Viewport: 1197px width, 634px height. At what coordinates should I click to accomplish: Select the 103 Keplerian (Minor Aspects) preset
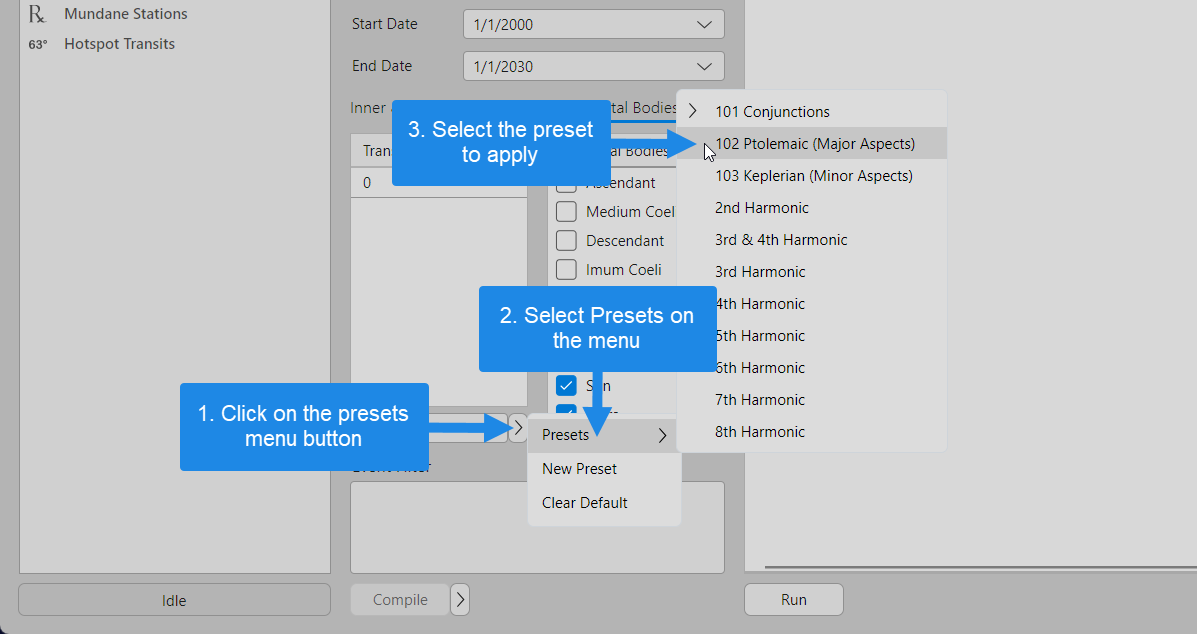click(x=812, y=175)
